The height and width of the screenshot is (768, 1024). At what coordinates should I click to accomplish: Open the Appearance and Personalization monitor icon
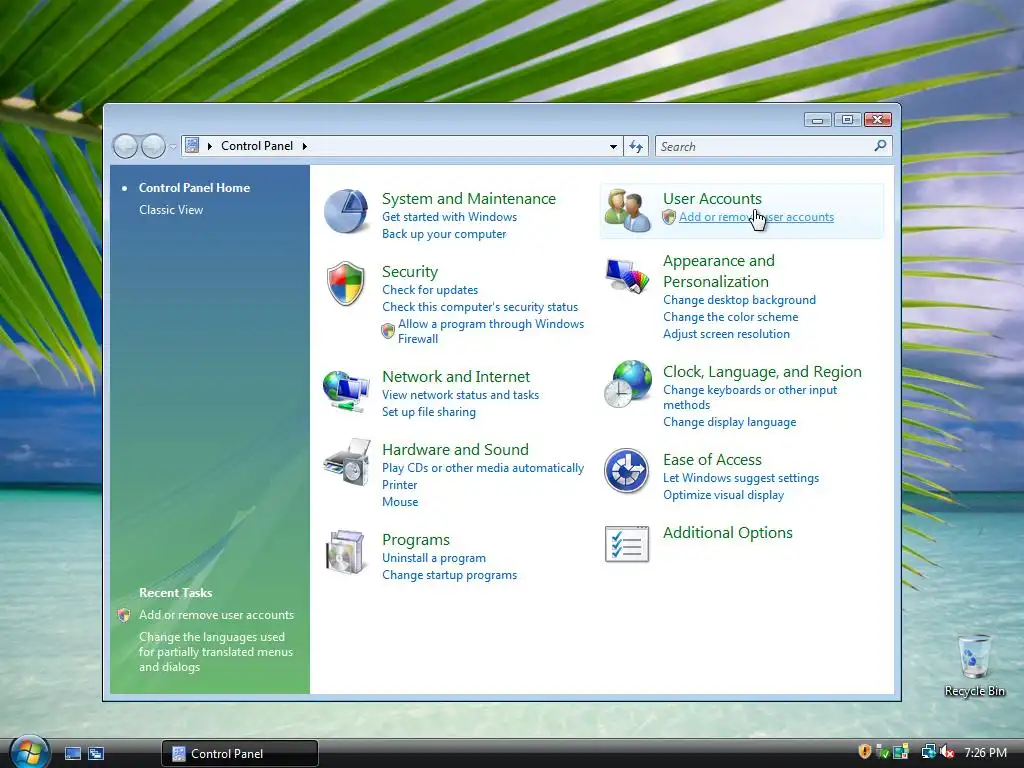pos(627,276)
